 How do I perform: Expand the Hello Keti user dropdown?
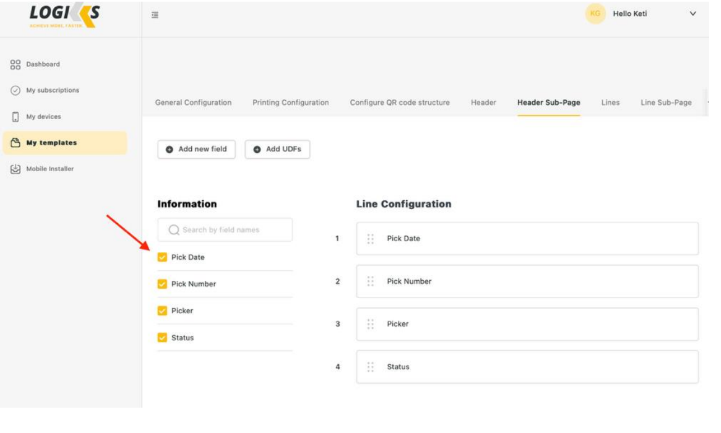[x=693, y=13]
